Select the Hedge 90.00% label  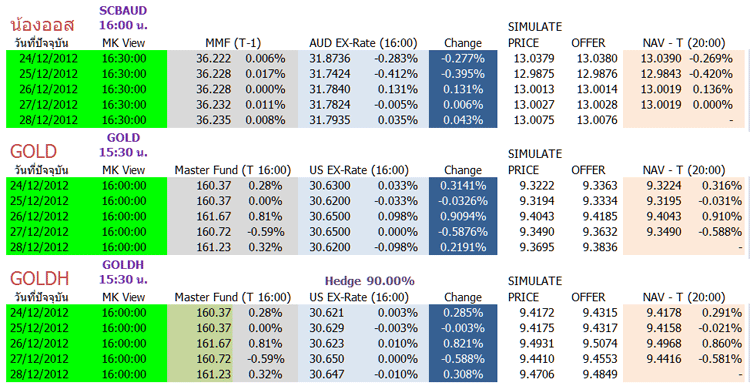369,281
